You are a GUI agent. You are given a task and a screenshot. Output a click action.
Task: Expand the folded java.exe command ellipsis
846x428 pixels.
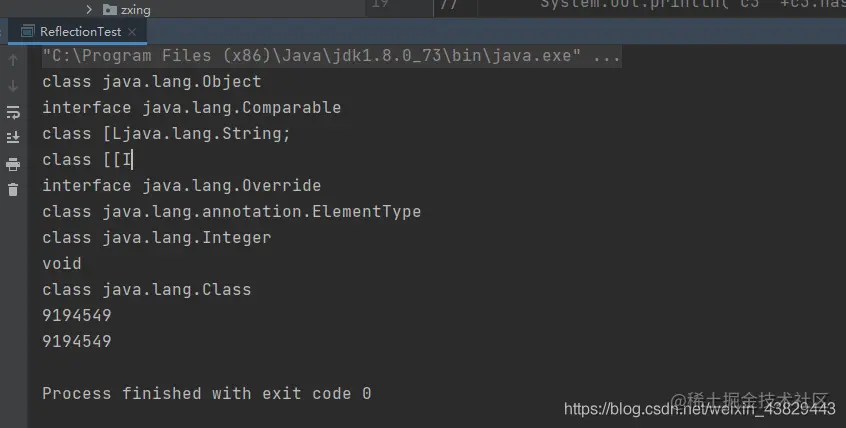[606, 56]
